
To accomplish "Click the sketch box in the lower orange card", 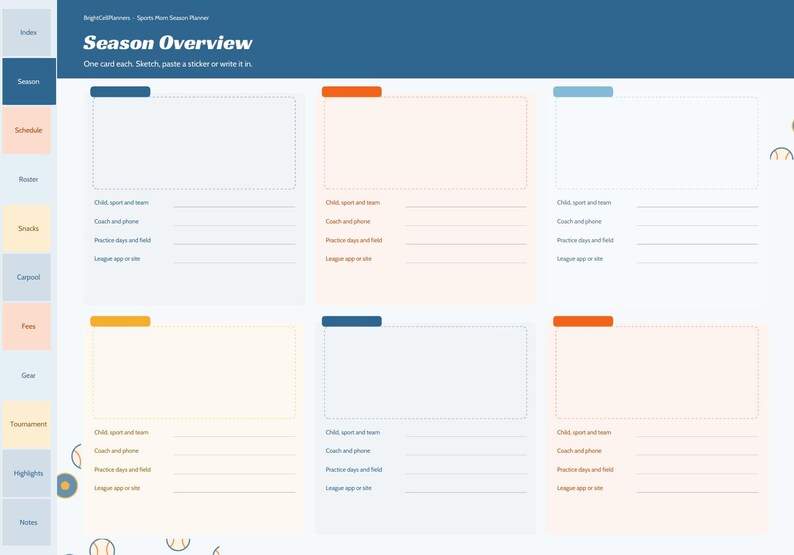I will [657, 373].
